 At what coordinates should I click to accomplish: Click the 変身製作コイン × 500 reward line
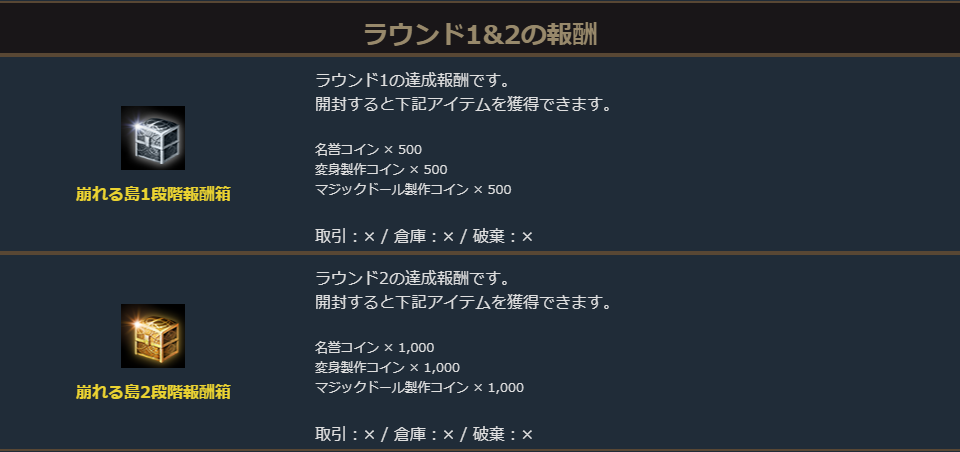coord(381,169)
